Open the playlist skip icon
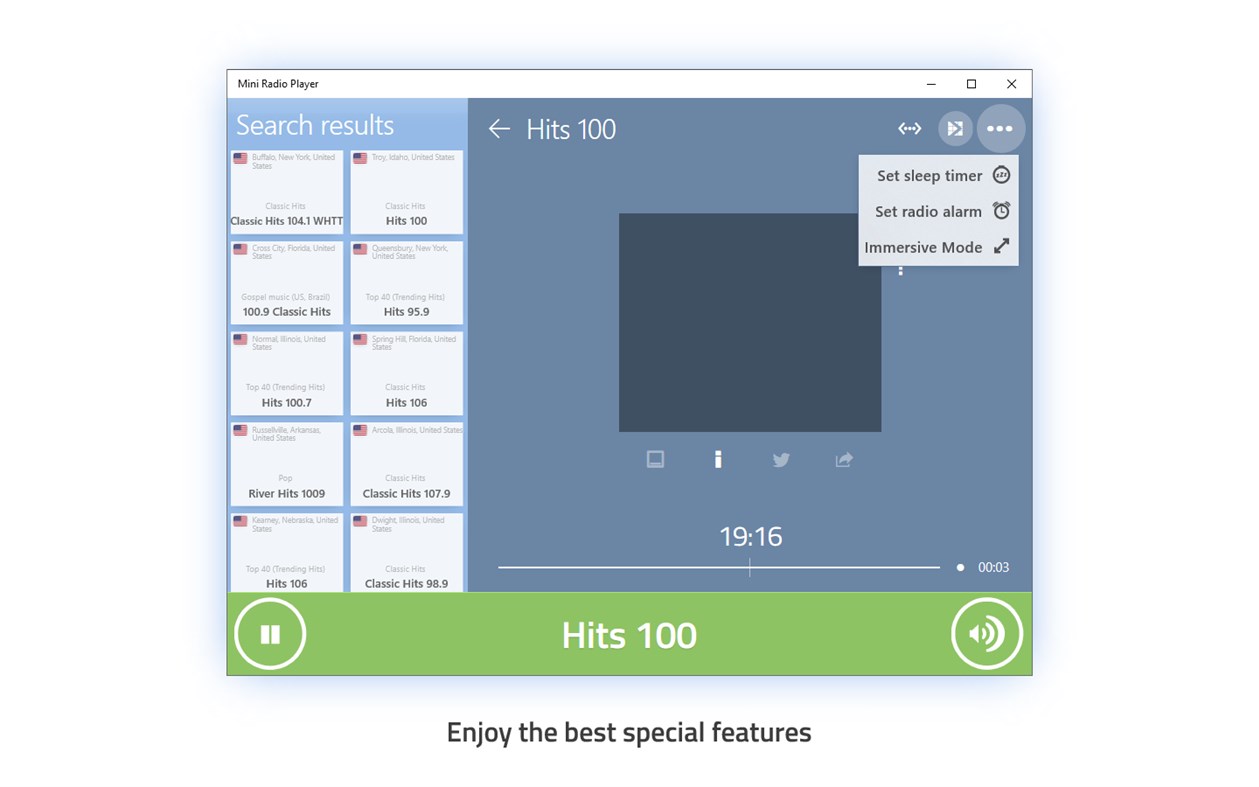 coord(954,128)
